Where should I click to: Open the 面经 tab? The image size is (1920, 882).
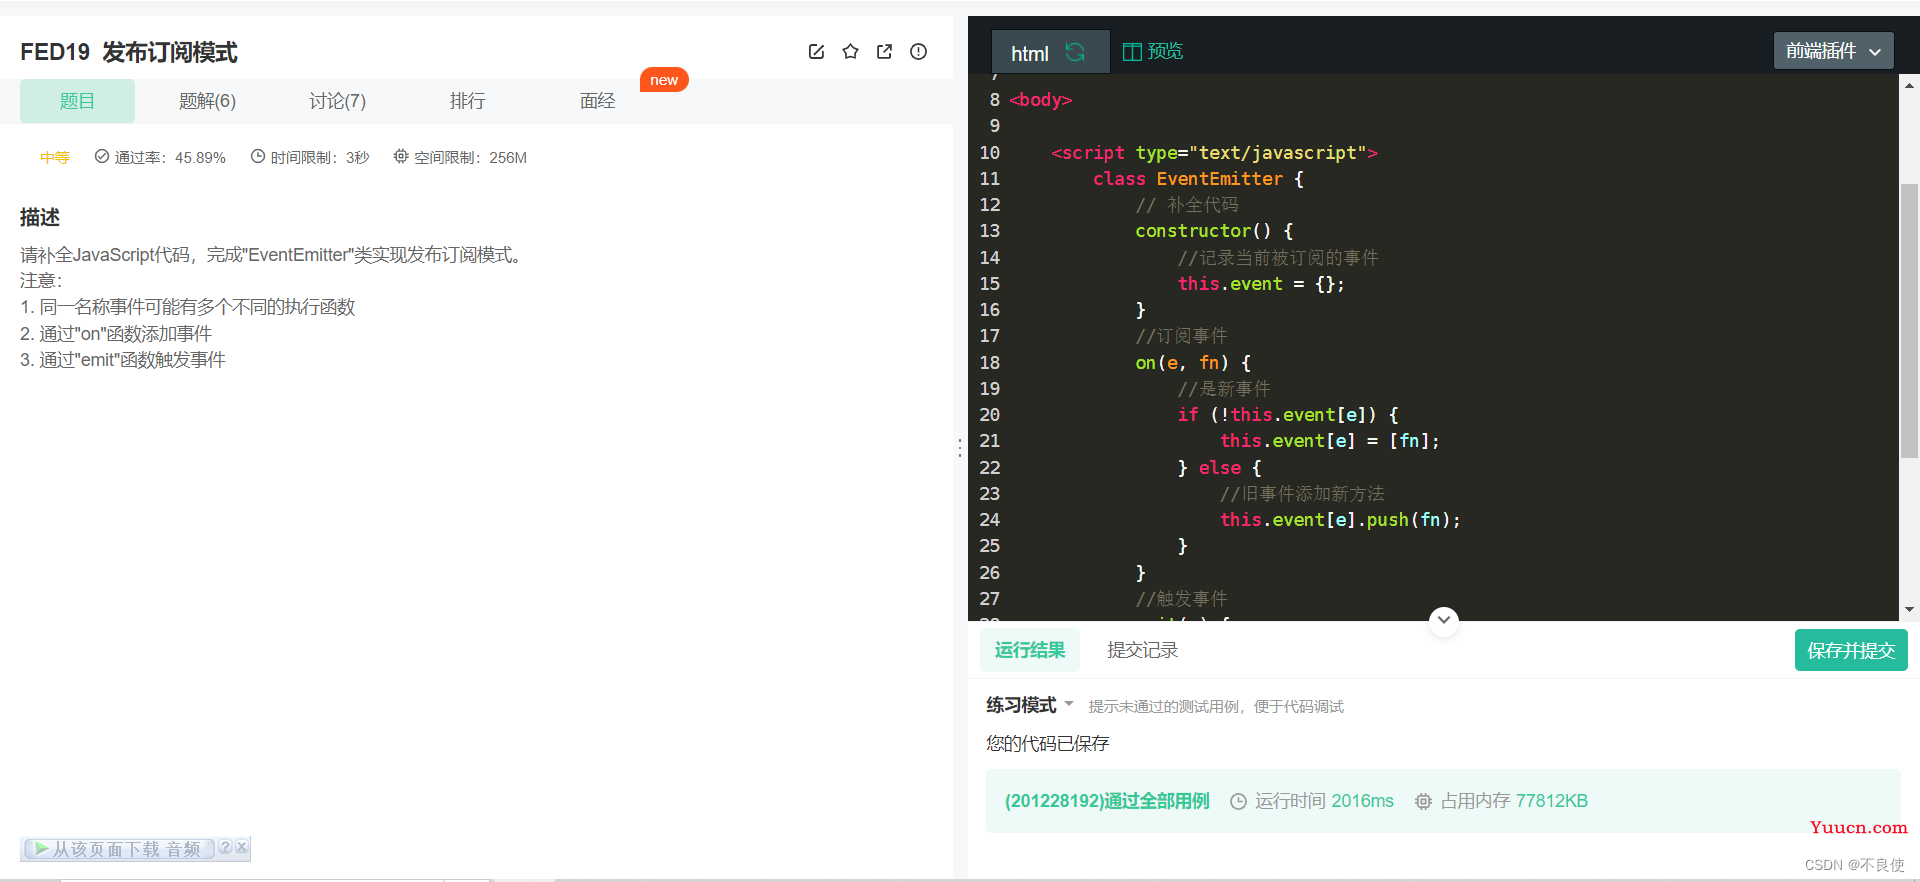(597, 101)
